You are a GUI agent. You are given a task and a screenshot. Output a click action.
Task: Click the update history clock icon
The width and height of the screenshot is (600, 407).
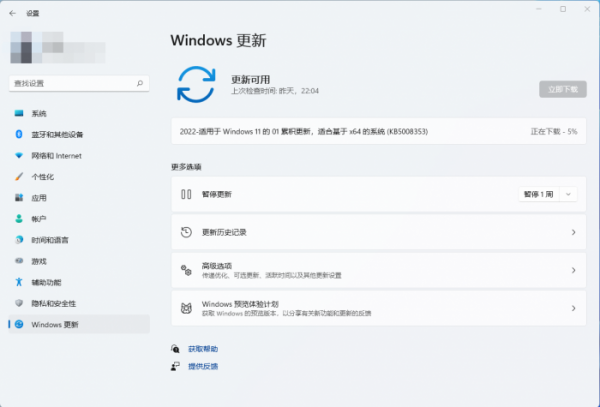pos(186,232)
